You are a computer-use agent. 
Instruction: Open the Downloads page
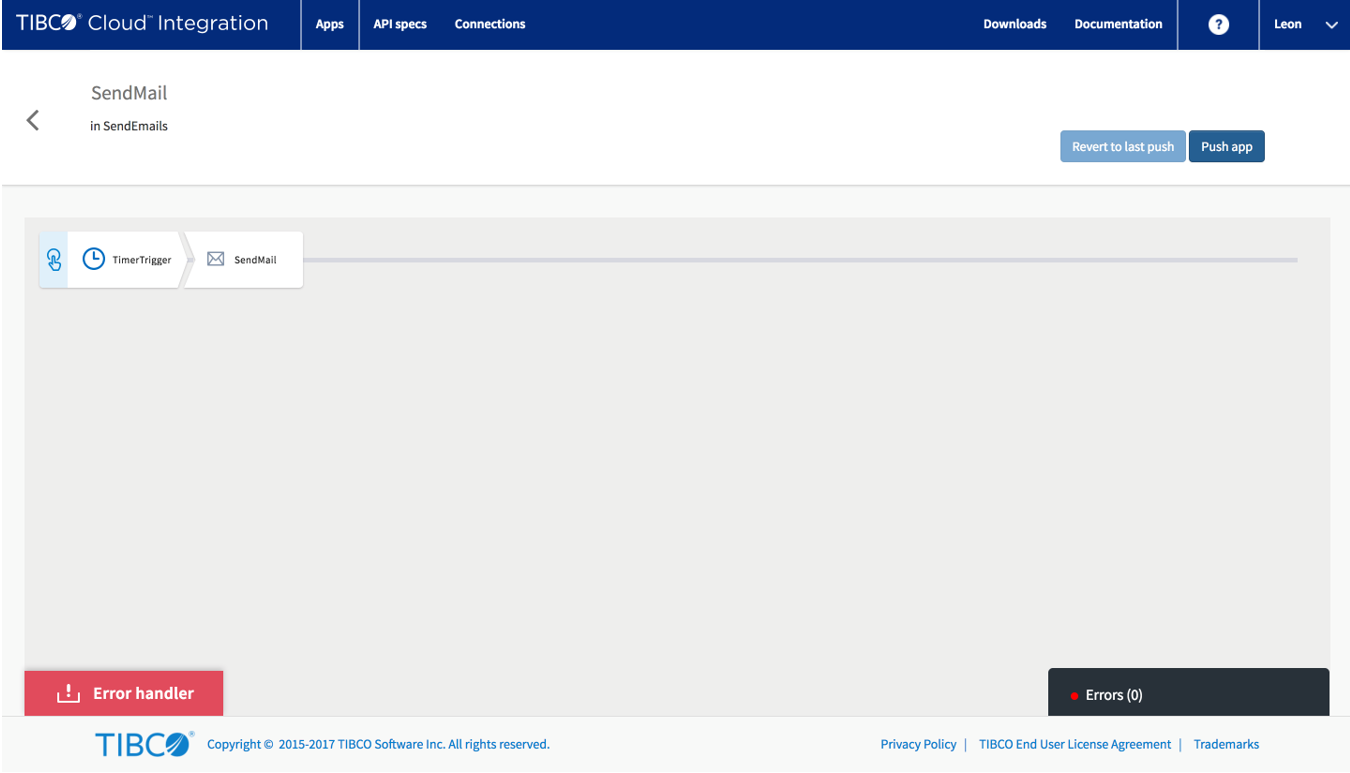click(1014, 24)
